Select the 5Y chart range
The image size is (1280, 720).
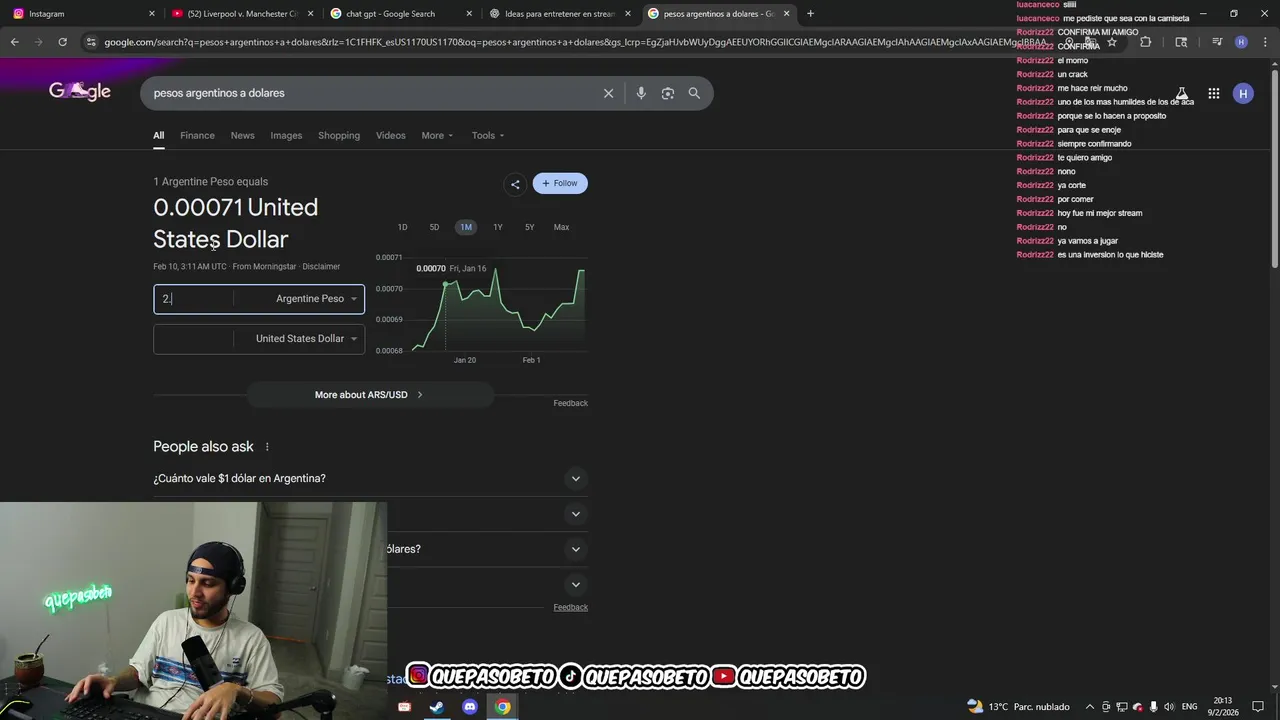click(530, 227)
